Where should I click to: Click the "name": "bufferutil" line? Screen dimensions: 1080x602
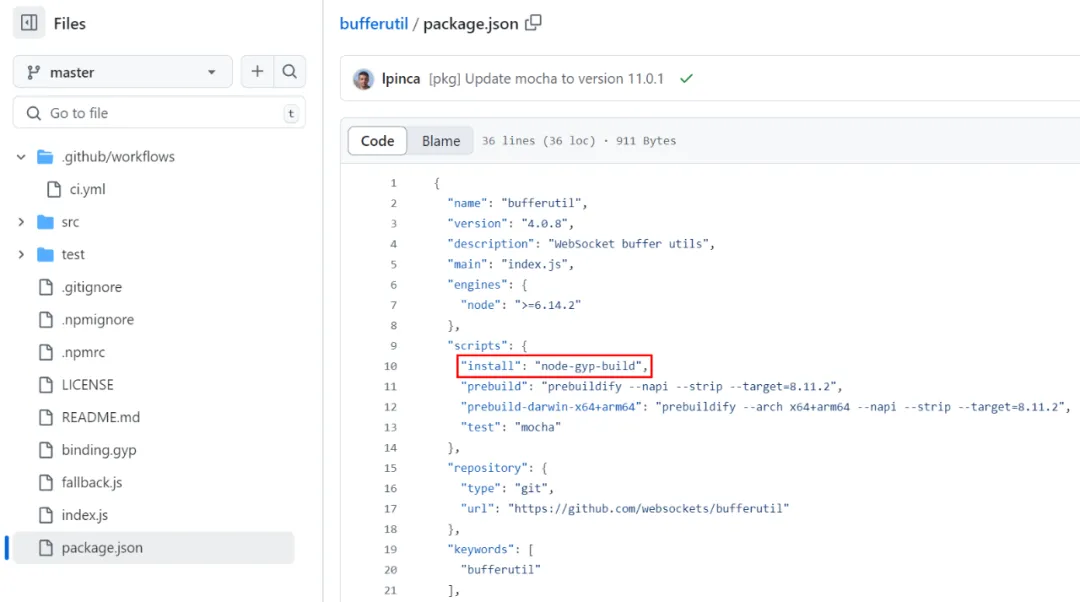pos(517,203)
